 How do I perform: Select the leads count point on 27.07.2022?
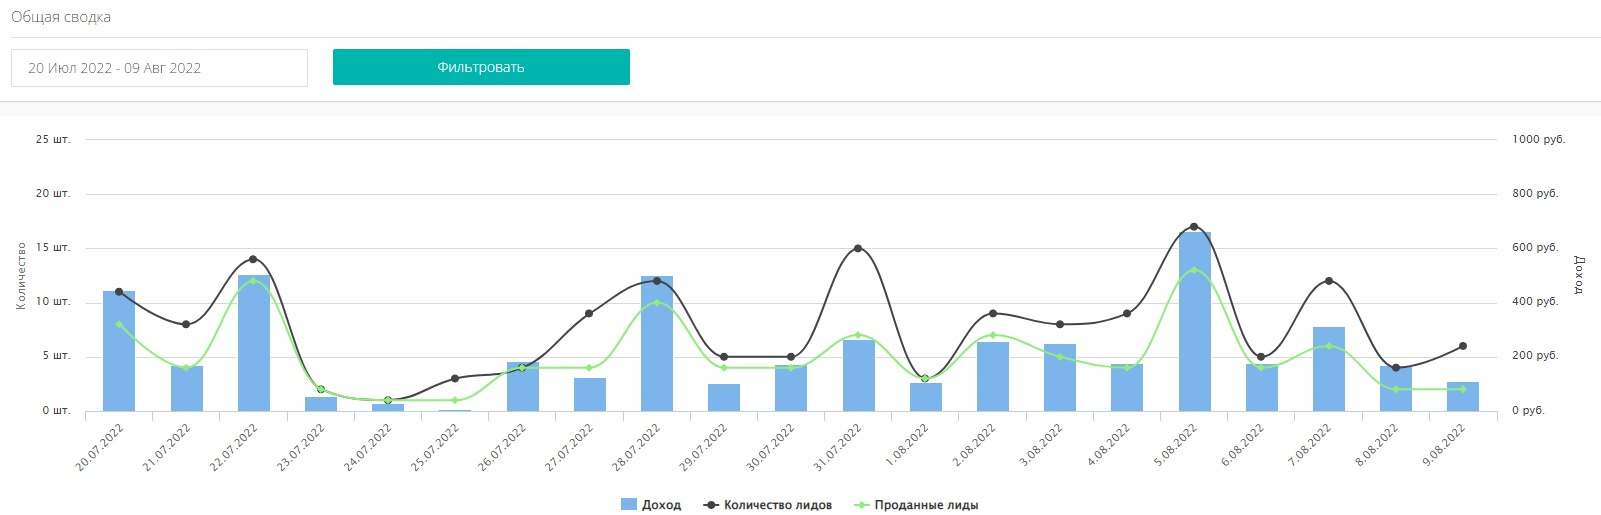click(x=589, y=313)
